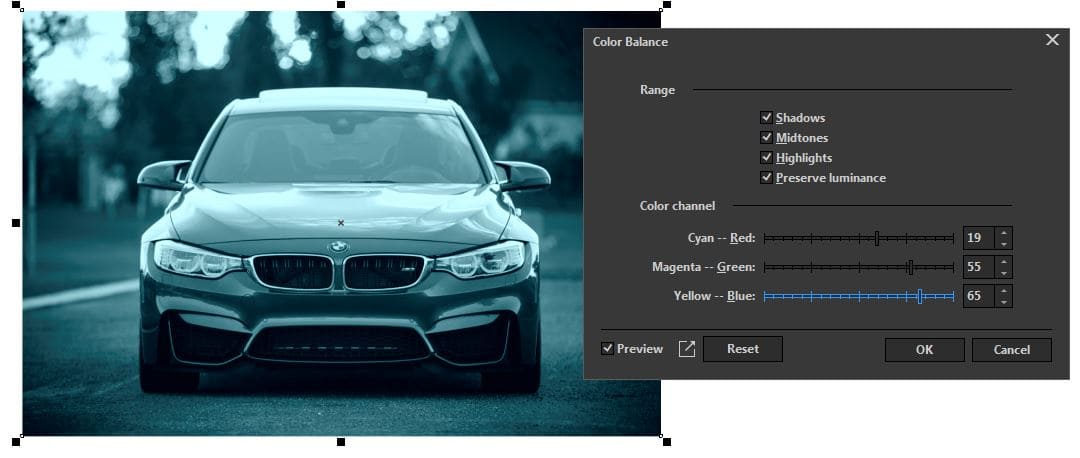
Task: Click the top-middle selection handle of the image
Action: [x=341, y=5]
